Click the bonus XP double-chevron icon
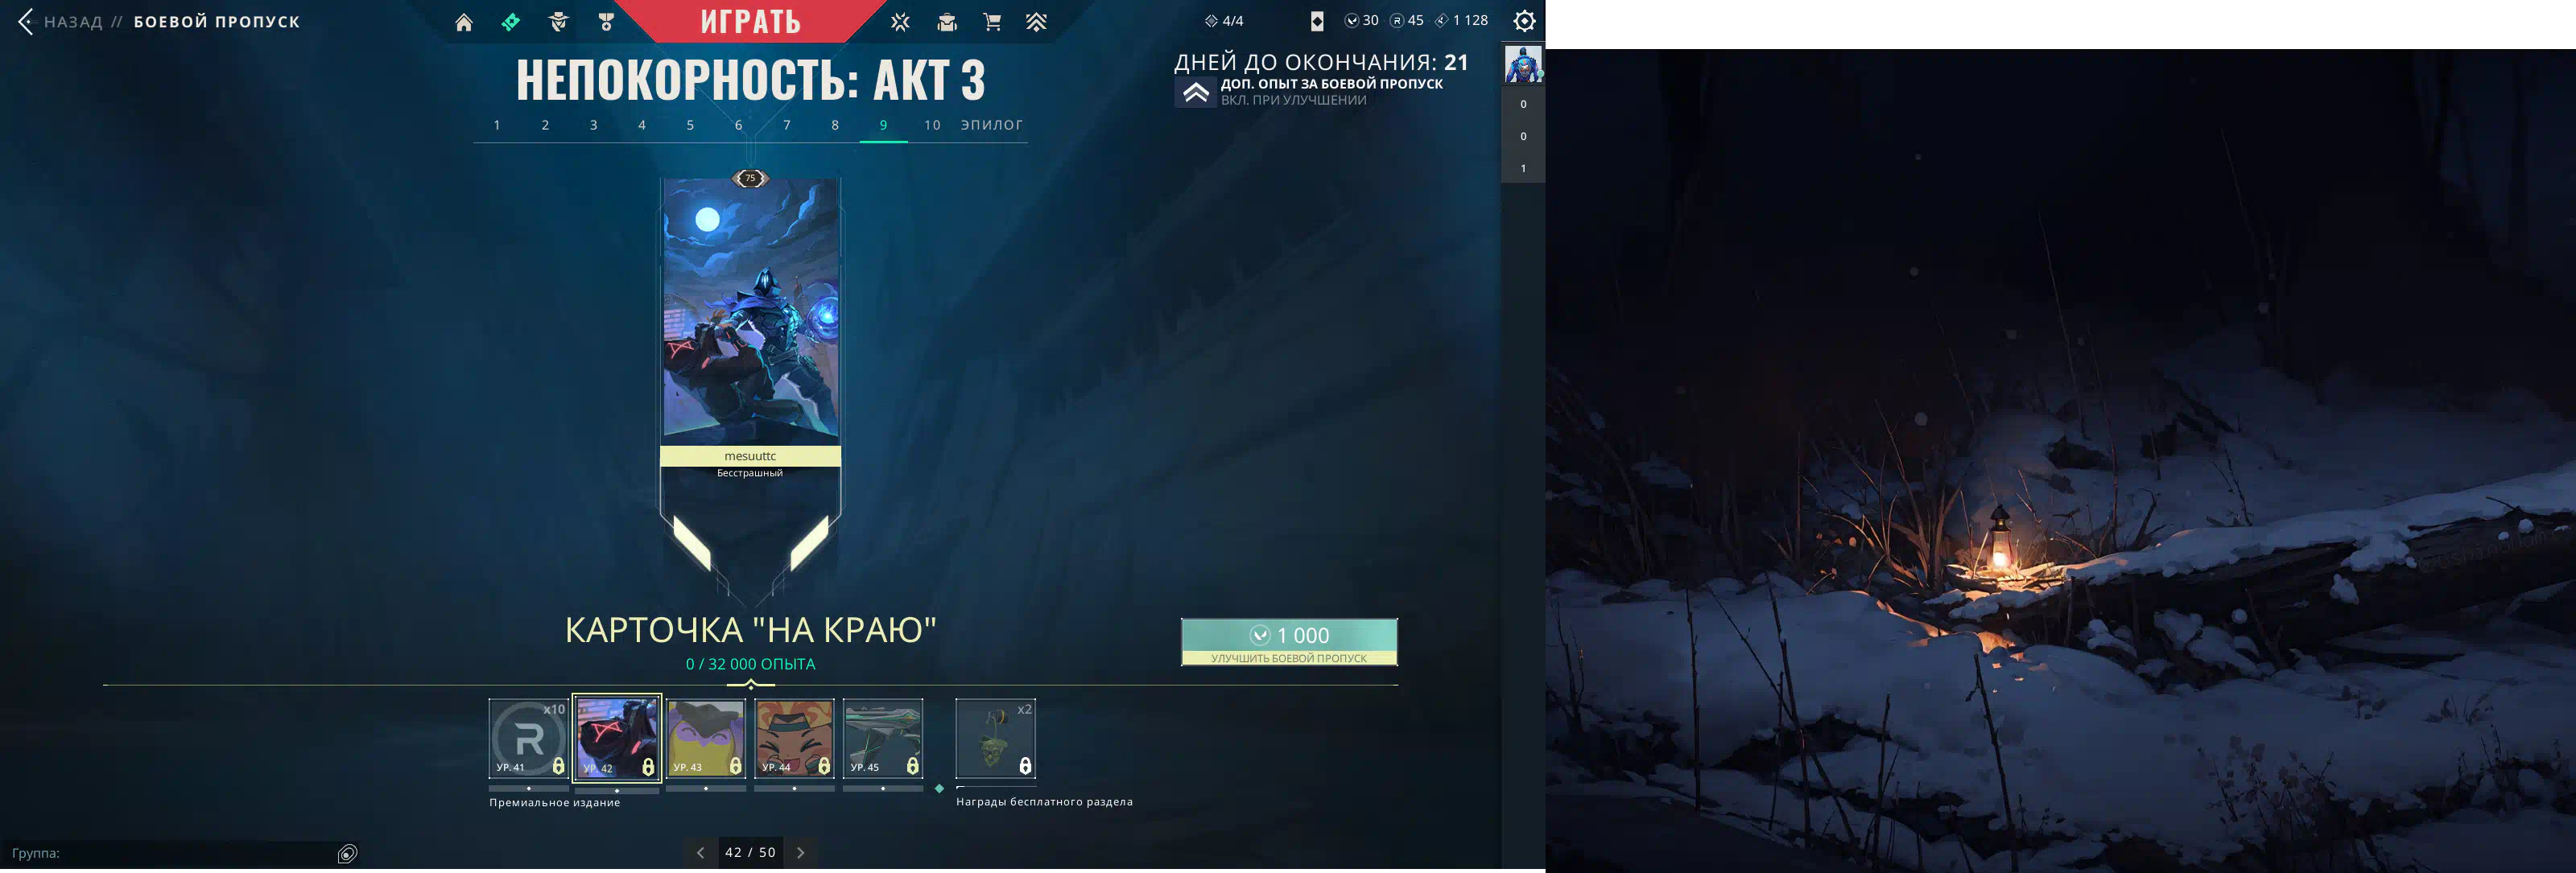Screen dimensions: 2576x873 point(1195,93)
